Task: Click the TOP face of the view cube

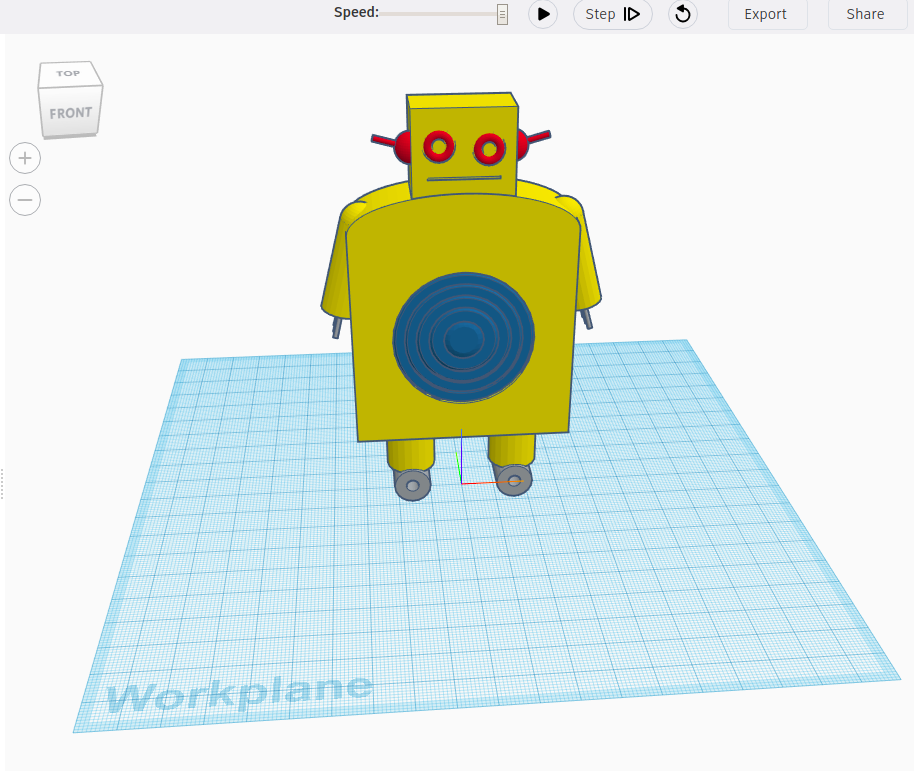Action: 68,73
